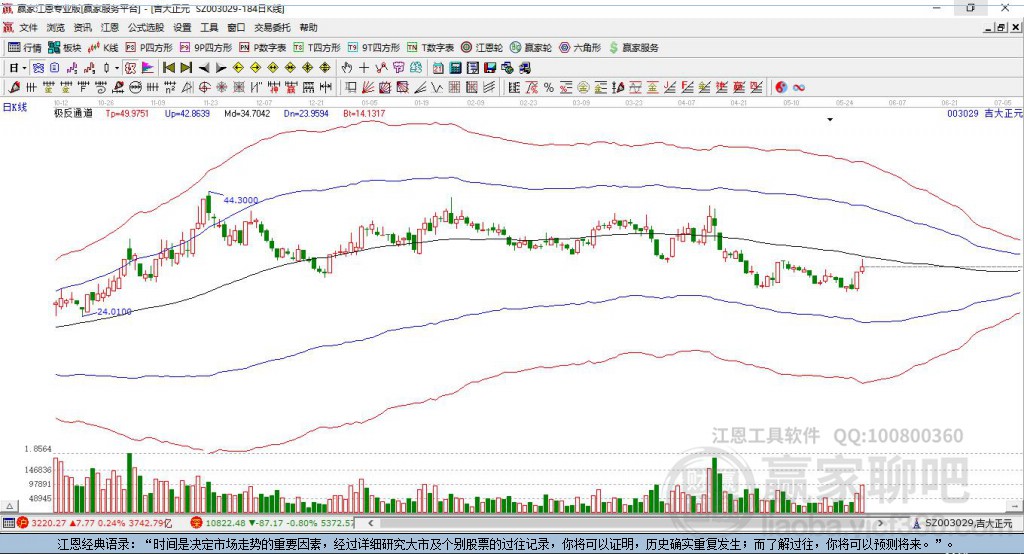Step chart right with black arrow
1024x554 pixels.
[x=221, y=68]
